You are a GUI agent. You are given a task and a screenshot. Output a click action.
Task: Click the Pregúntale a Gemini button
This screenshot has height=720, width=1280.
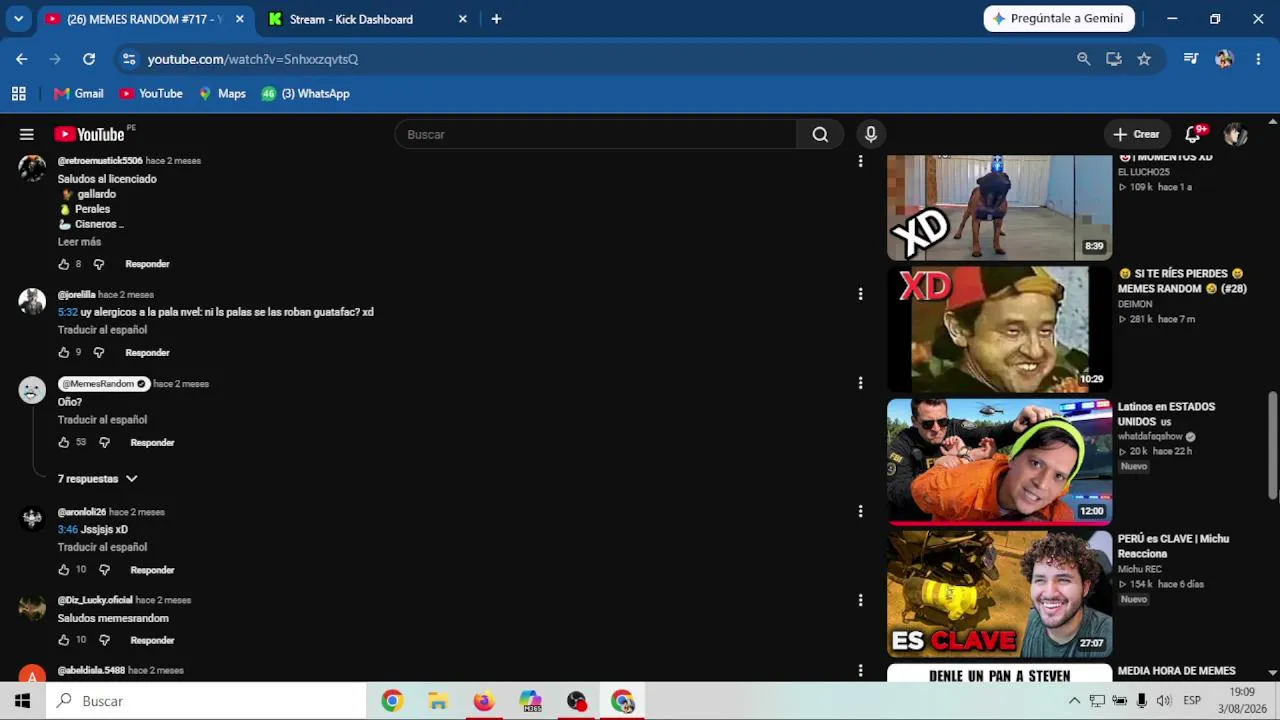[x=1059, y=19]
